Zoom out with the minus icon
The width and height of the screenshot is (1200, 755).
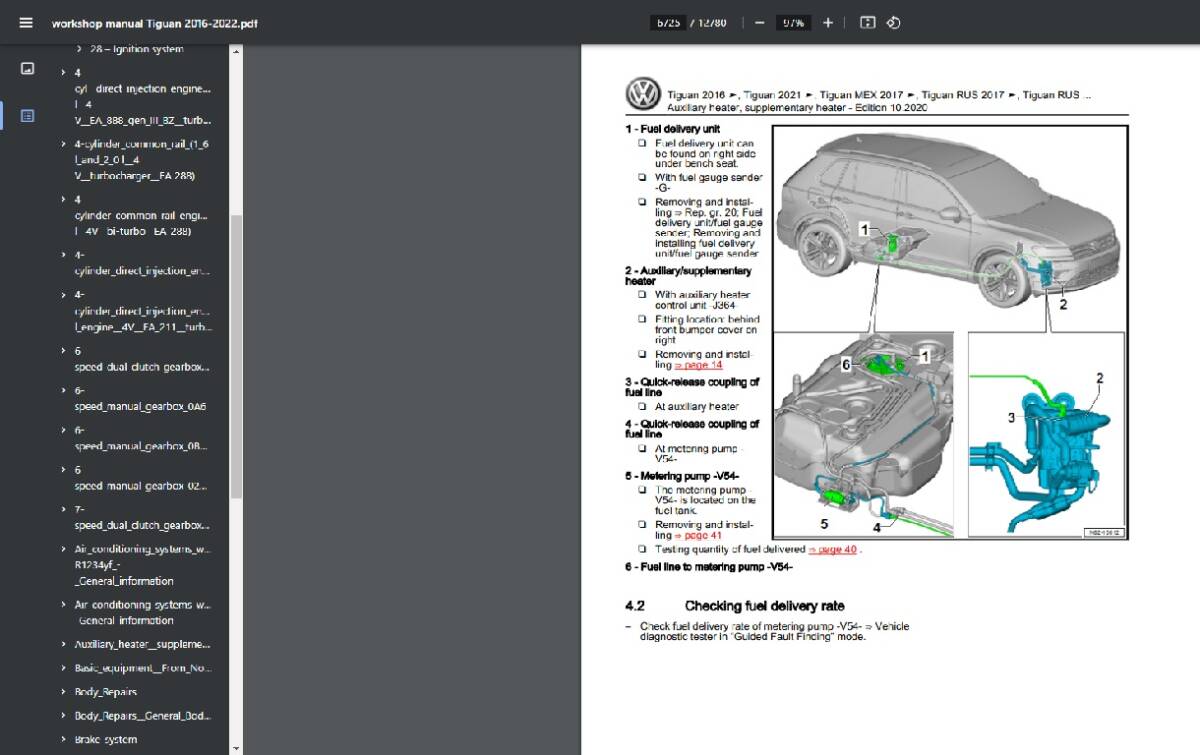point(760,22)
